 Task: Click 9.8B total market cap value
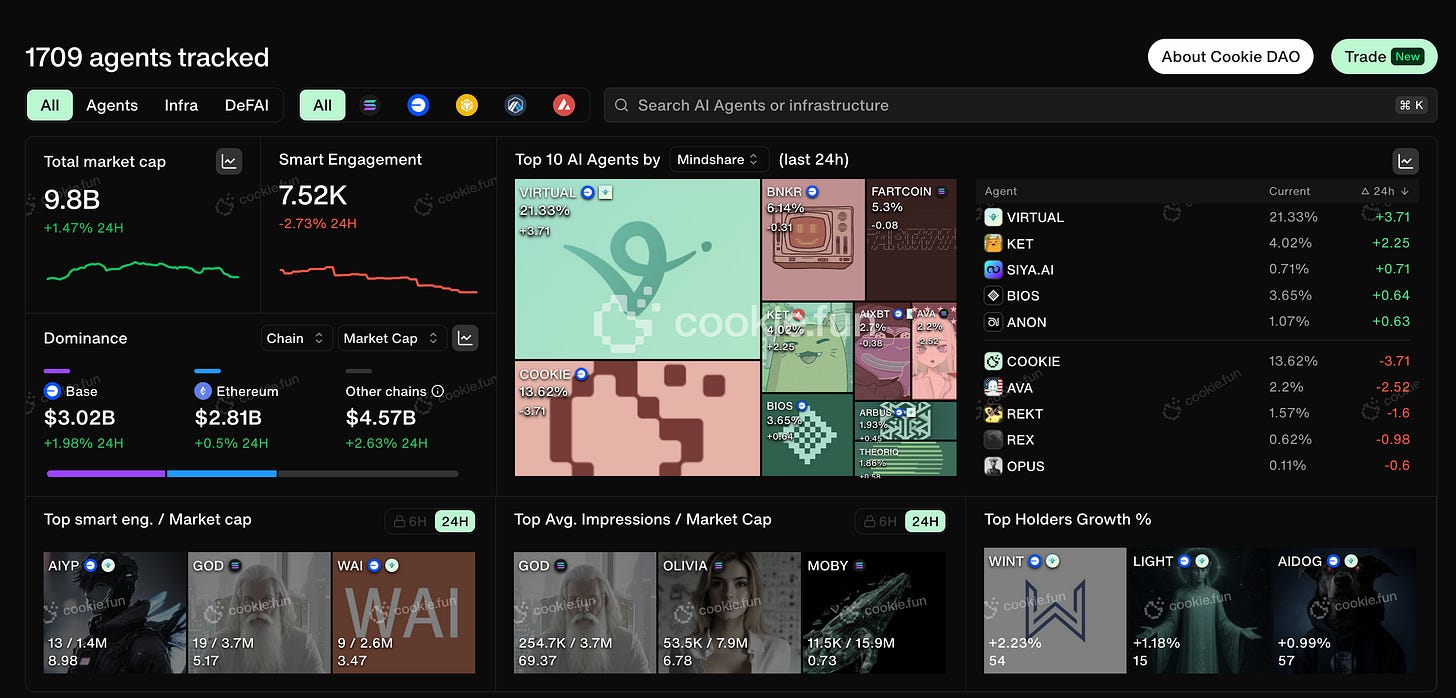tap(71, 198)
